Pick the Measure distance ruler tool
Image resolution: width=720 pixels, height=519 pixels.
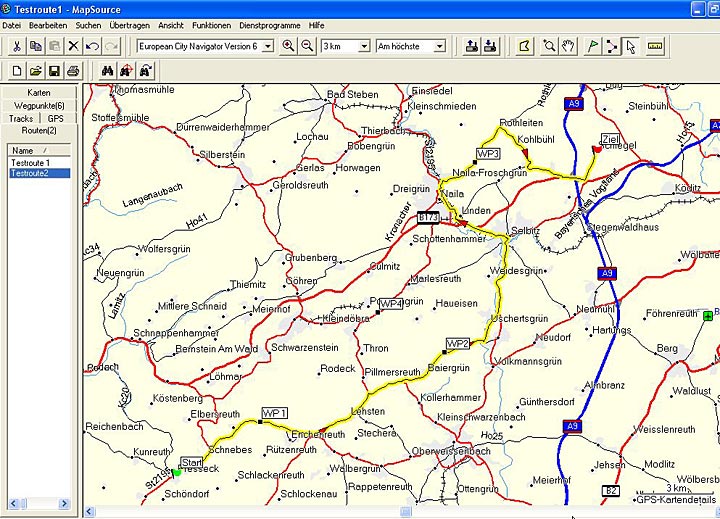tap(656, 46)
